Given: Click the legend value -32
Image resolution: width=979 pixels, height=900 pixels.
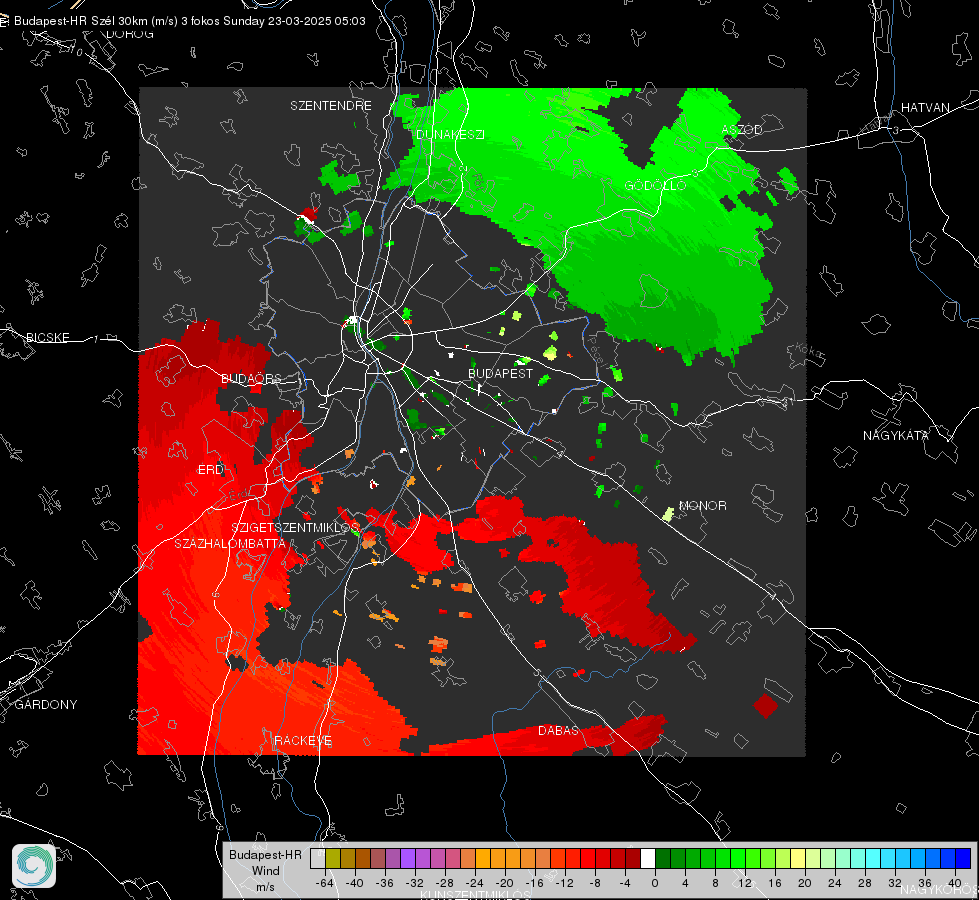Looking at the screenshot, I should 415,883.
